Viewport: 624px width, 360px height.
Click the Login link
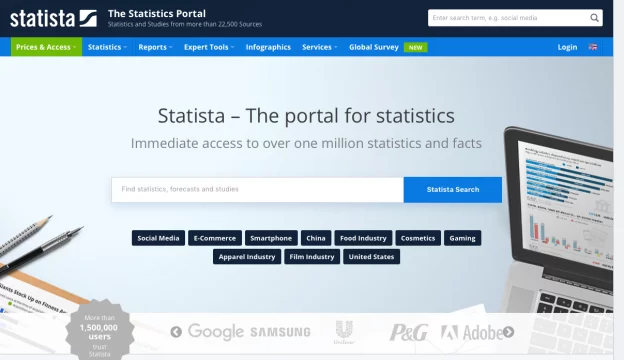567,47
